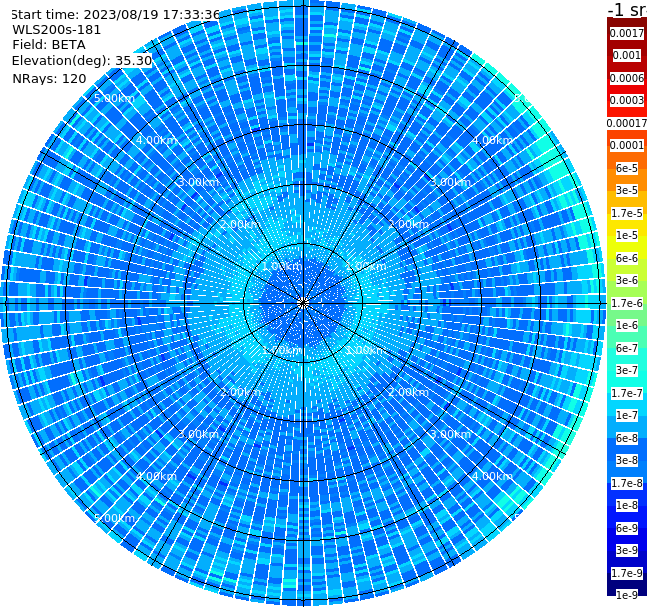The height and width of the screenshot is (607, 647).
Task: Click the 1e-7 colorbar label
Action: click(627, 415)
